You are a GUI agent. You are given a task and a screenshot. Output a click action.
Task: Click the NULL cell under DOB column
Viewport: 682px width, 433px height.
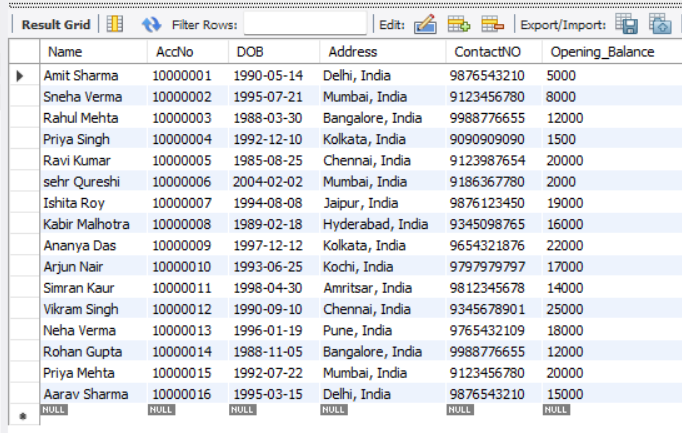[242, 410]
